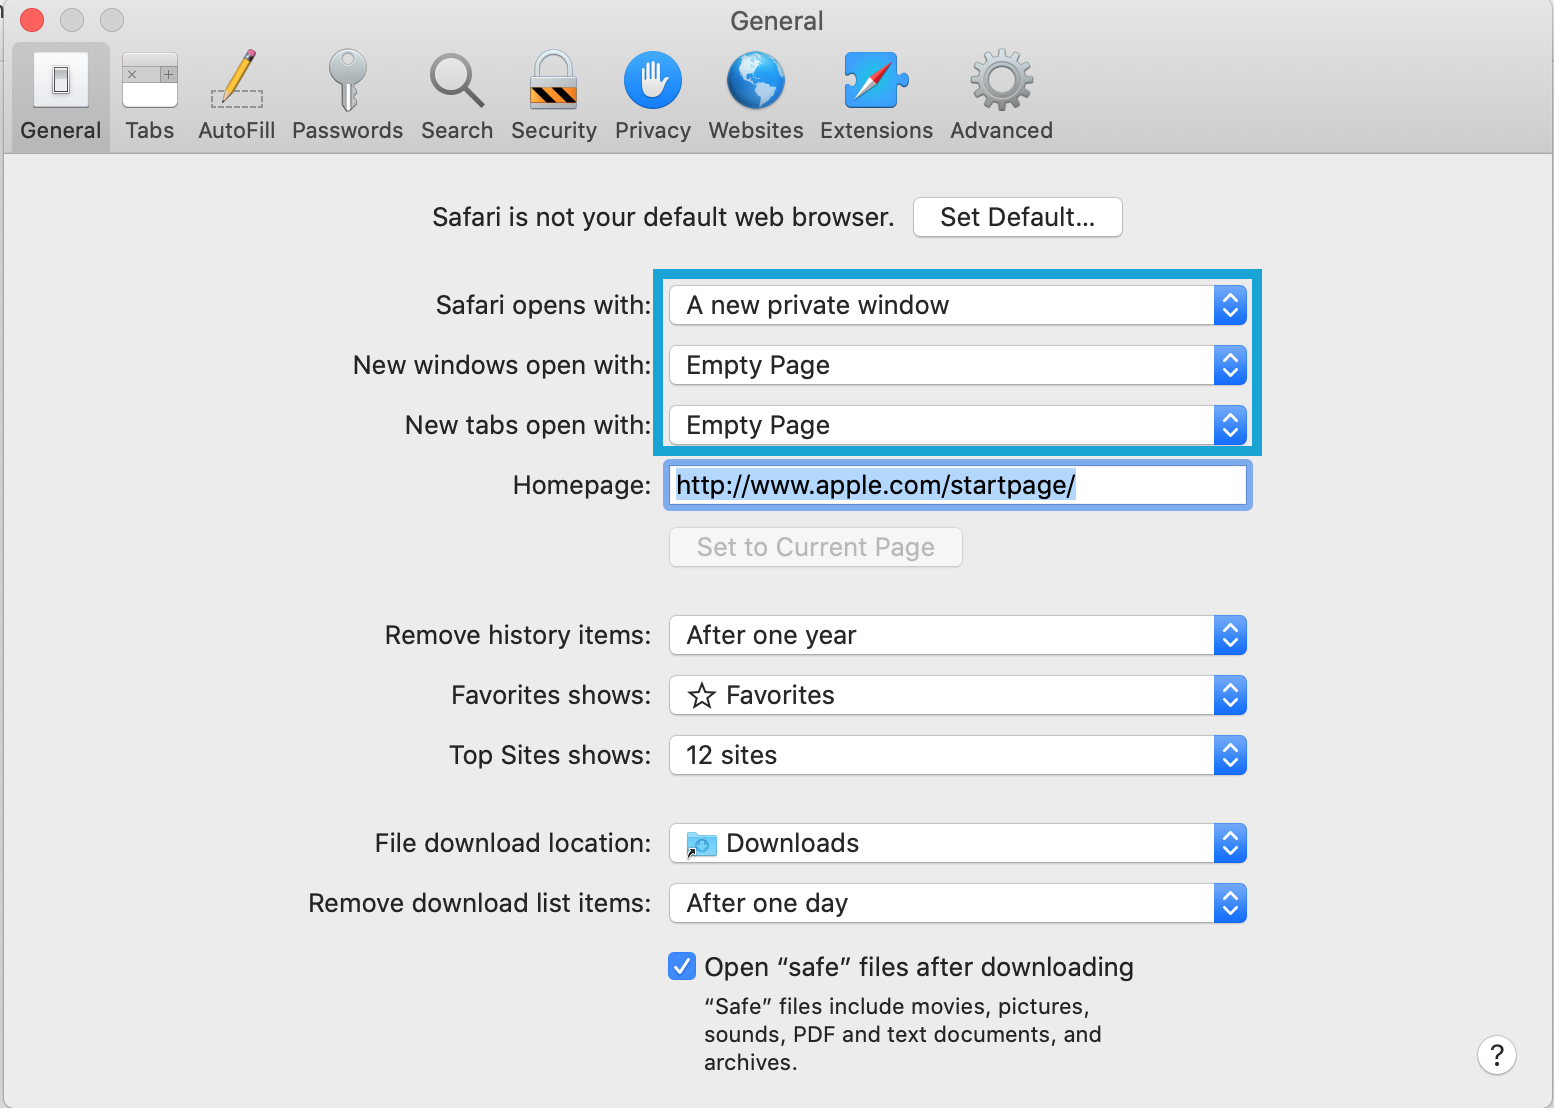The height and width of the screenshot is (1108, 1554).
Task: Expand Remove download list items dropdown
Action: (958, 903)
